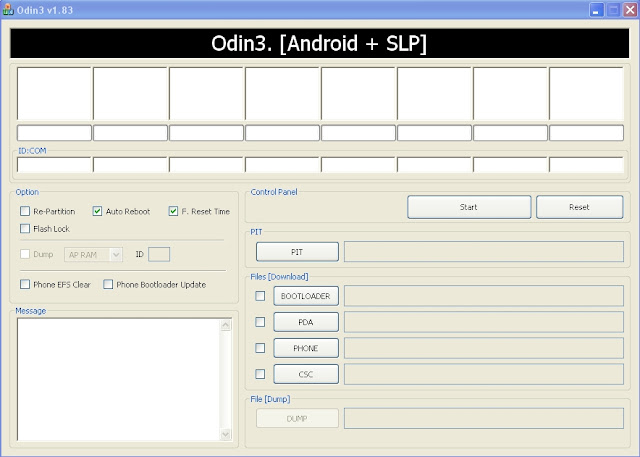Click the CSC file path field
640x457 pixels.
[x=484, y=374]
